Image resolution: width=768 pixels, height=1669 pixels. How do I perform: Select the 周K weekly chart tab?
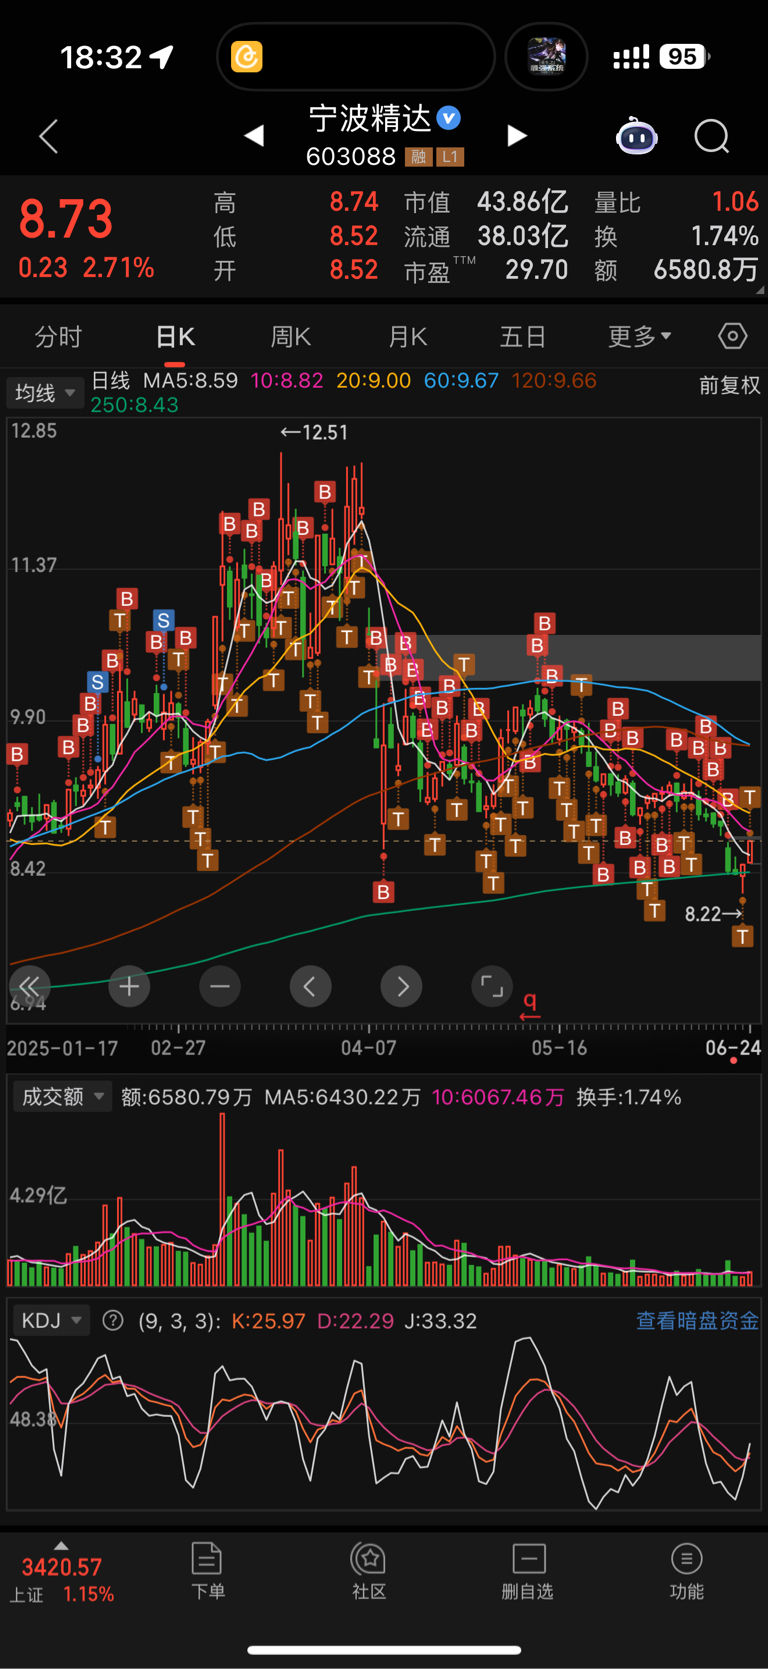[291, 336]
